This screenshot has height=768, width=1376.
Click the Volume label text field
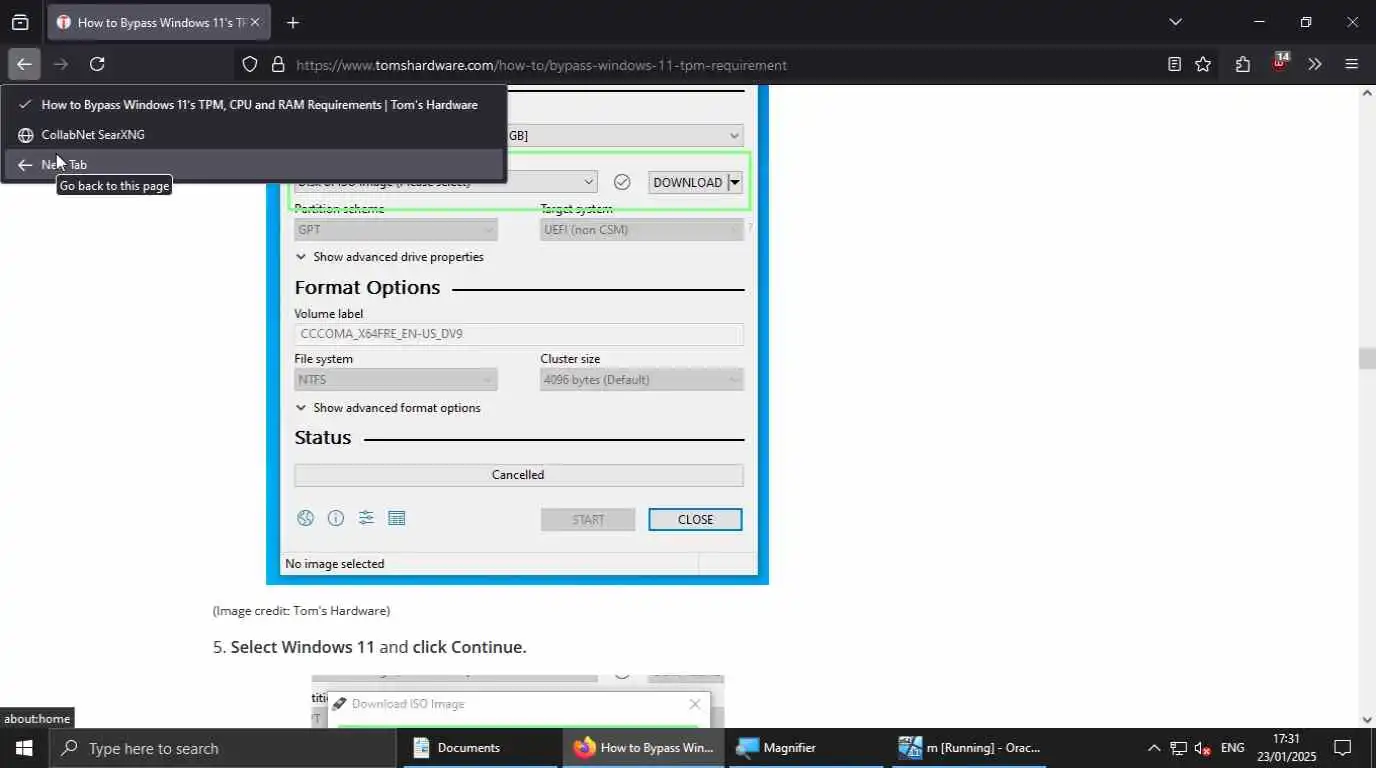click(519, 334)
